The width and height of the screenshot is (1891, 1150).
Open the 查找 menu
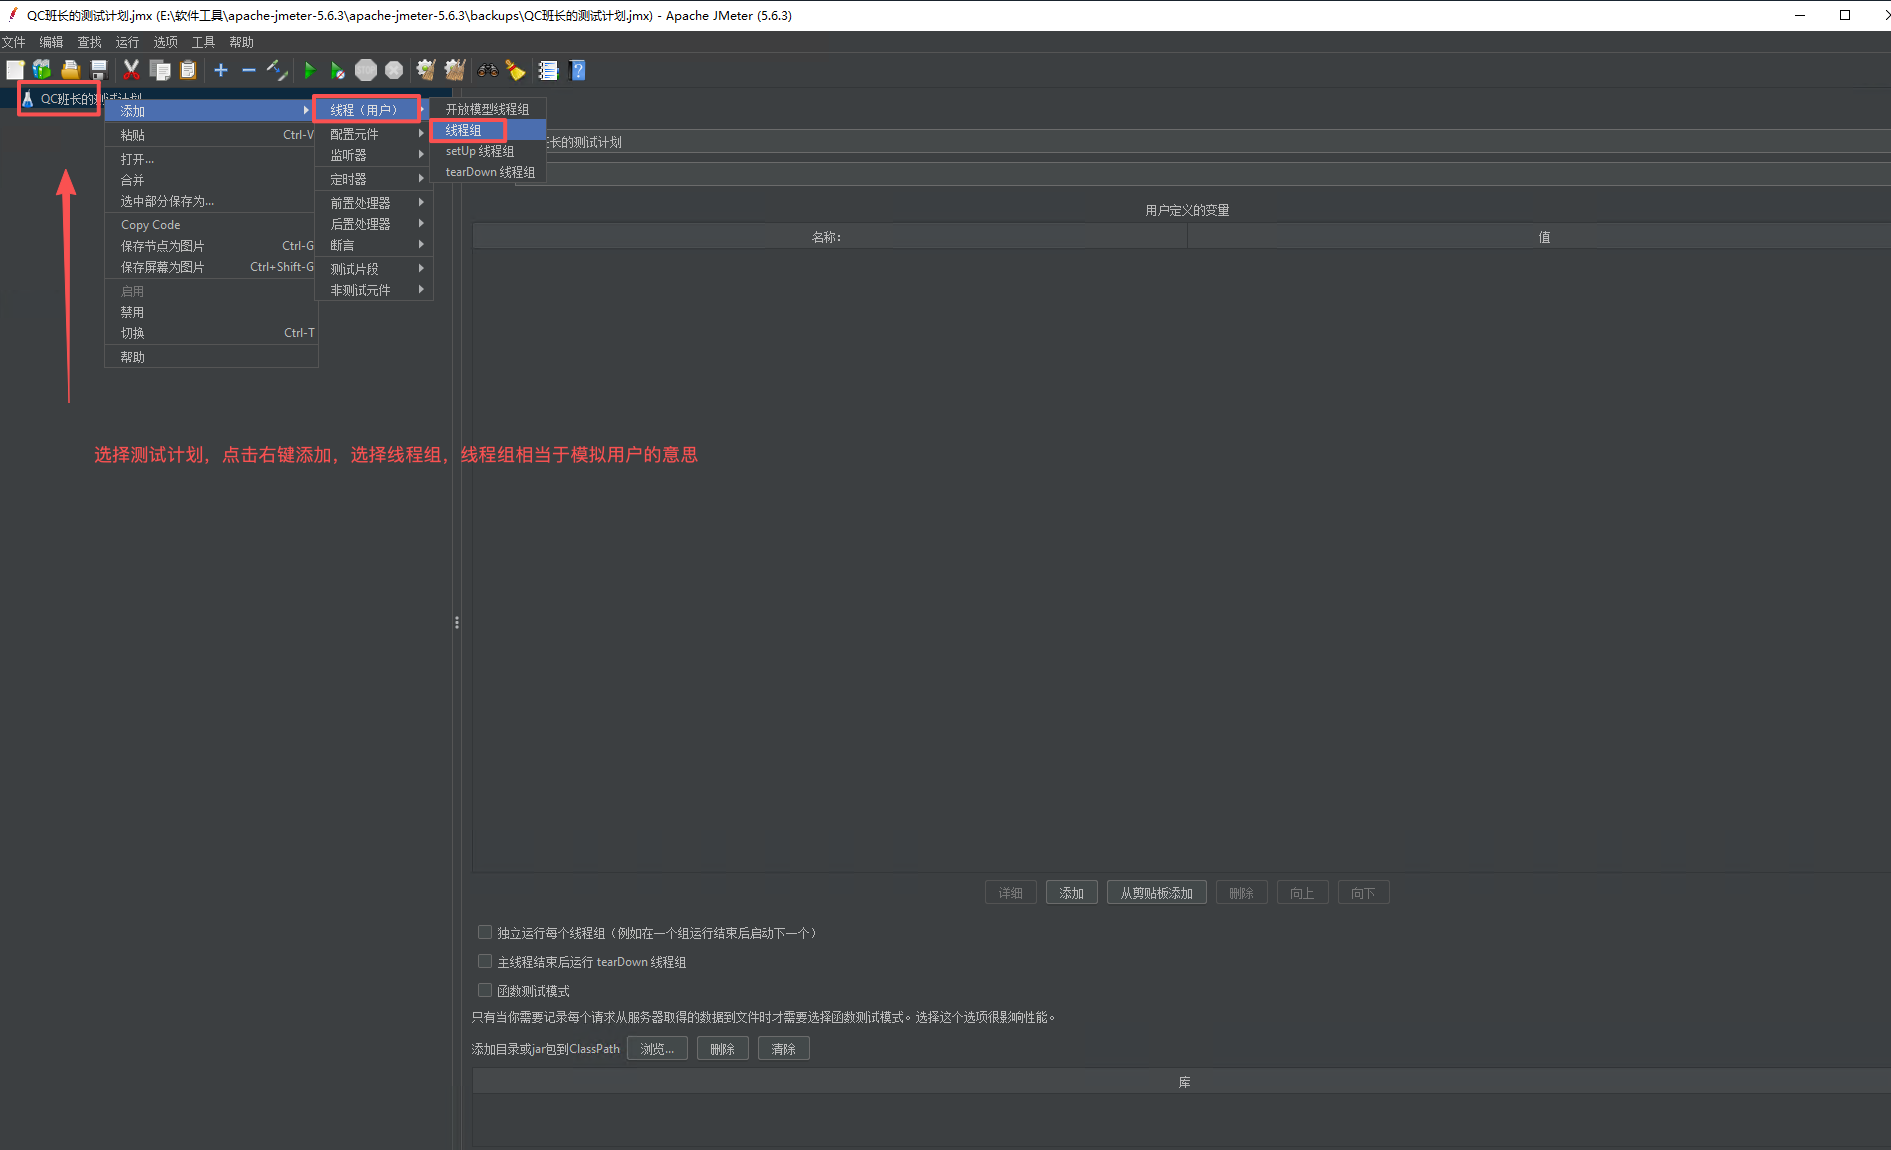[x=90, y=42]
